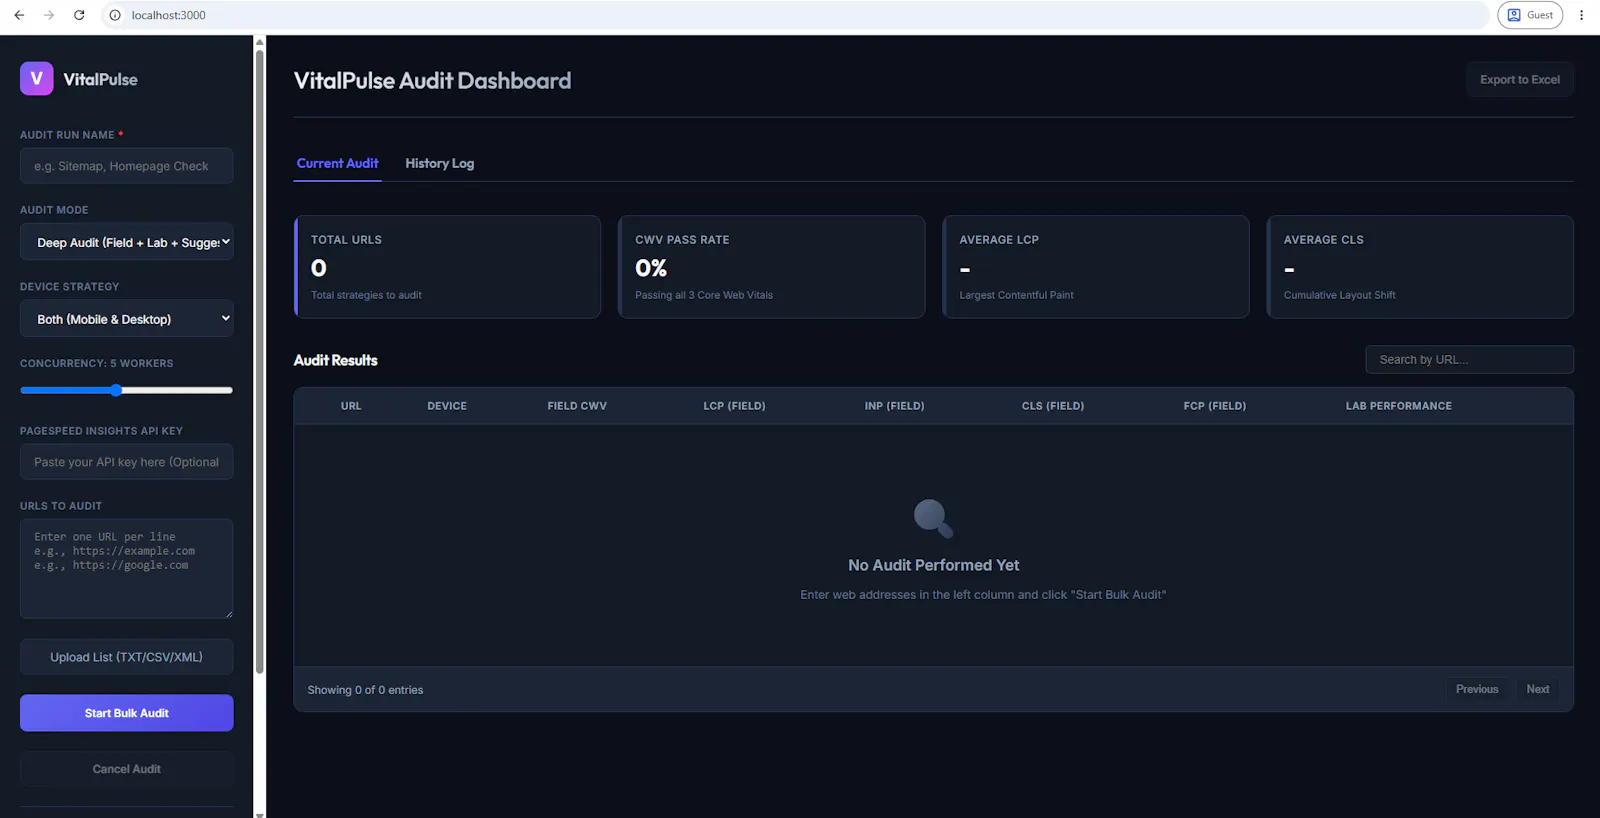
Task: Open the browser three-dot menu
Action: (x=1581, y=15)
